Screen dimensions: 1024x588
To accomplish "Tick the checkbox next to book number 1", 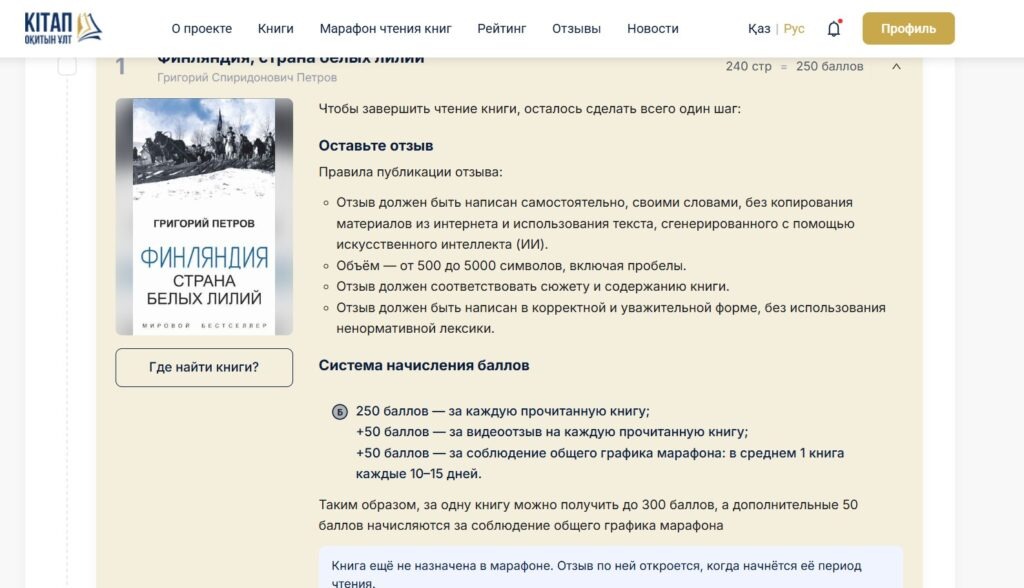I will pos(67,65).
